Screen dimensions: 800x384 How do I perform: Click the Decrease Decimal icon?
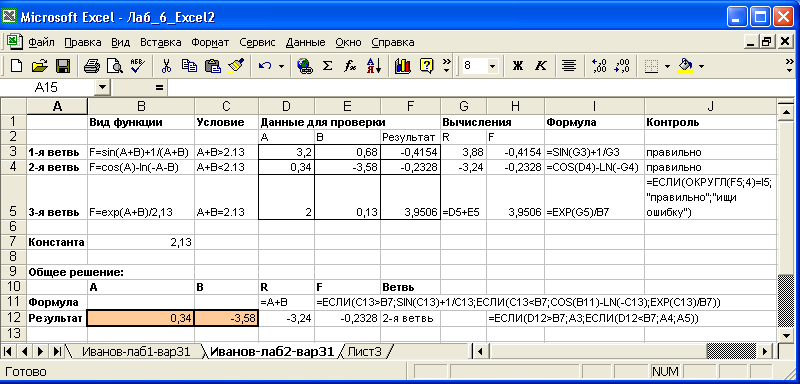click(622, 66)
